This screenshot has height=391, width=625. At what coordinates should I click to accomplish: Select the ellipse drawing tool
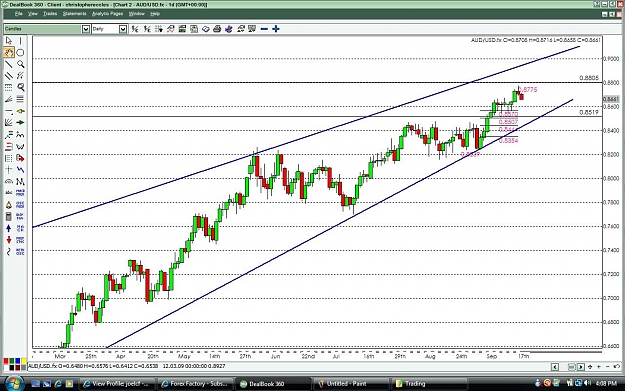point(20,52)
